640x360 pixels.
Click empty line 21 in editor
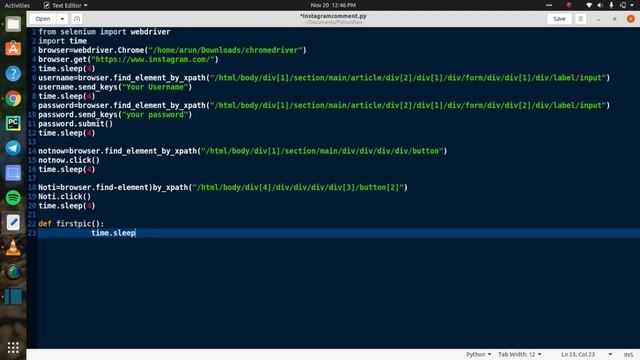338,215
